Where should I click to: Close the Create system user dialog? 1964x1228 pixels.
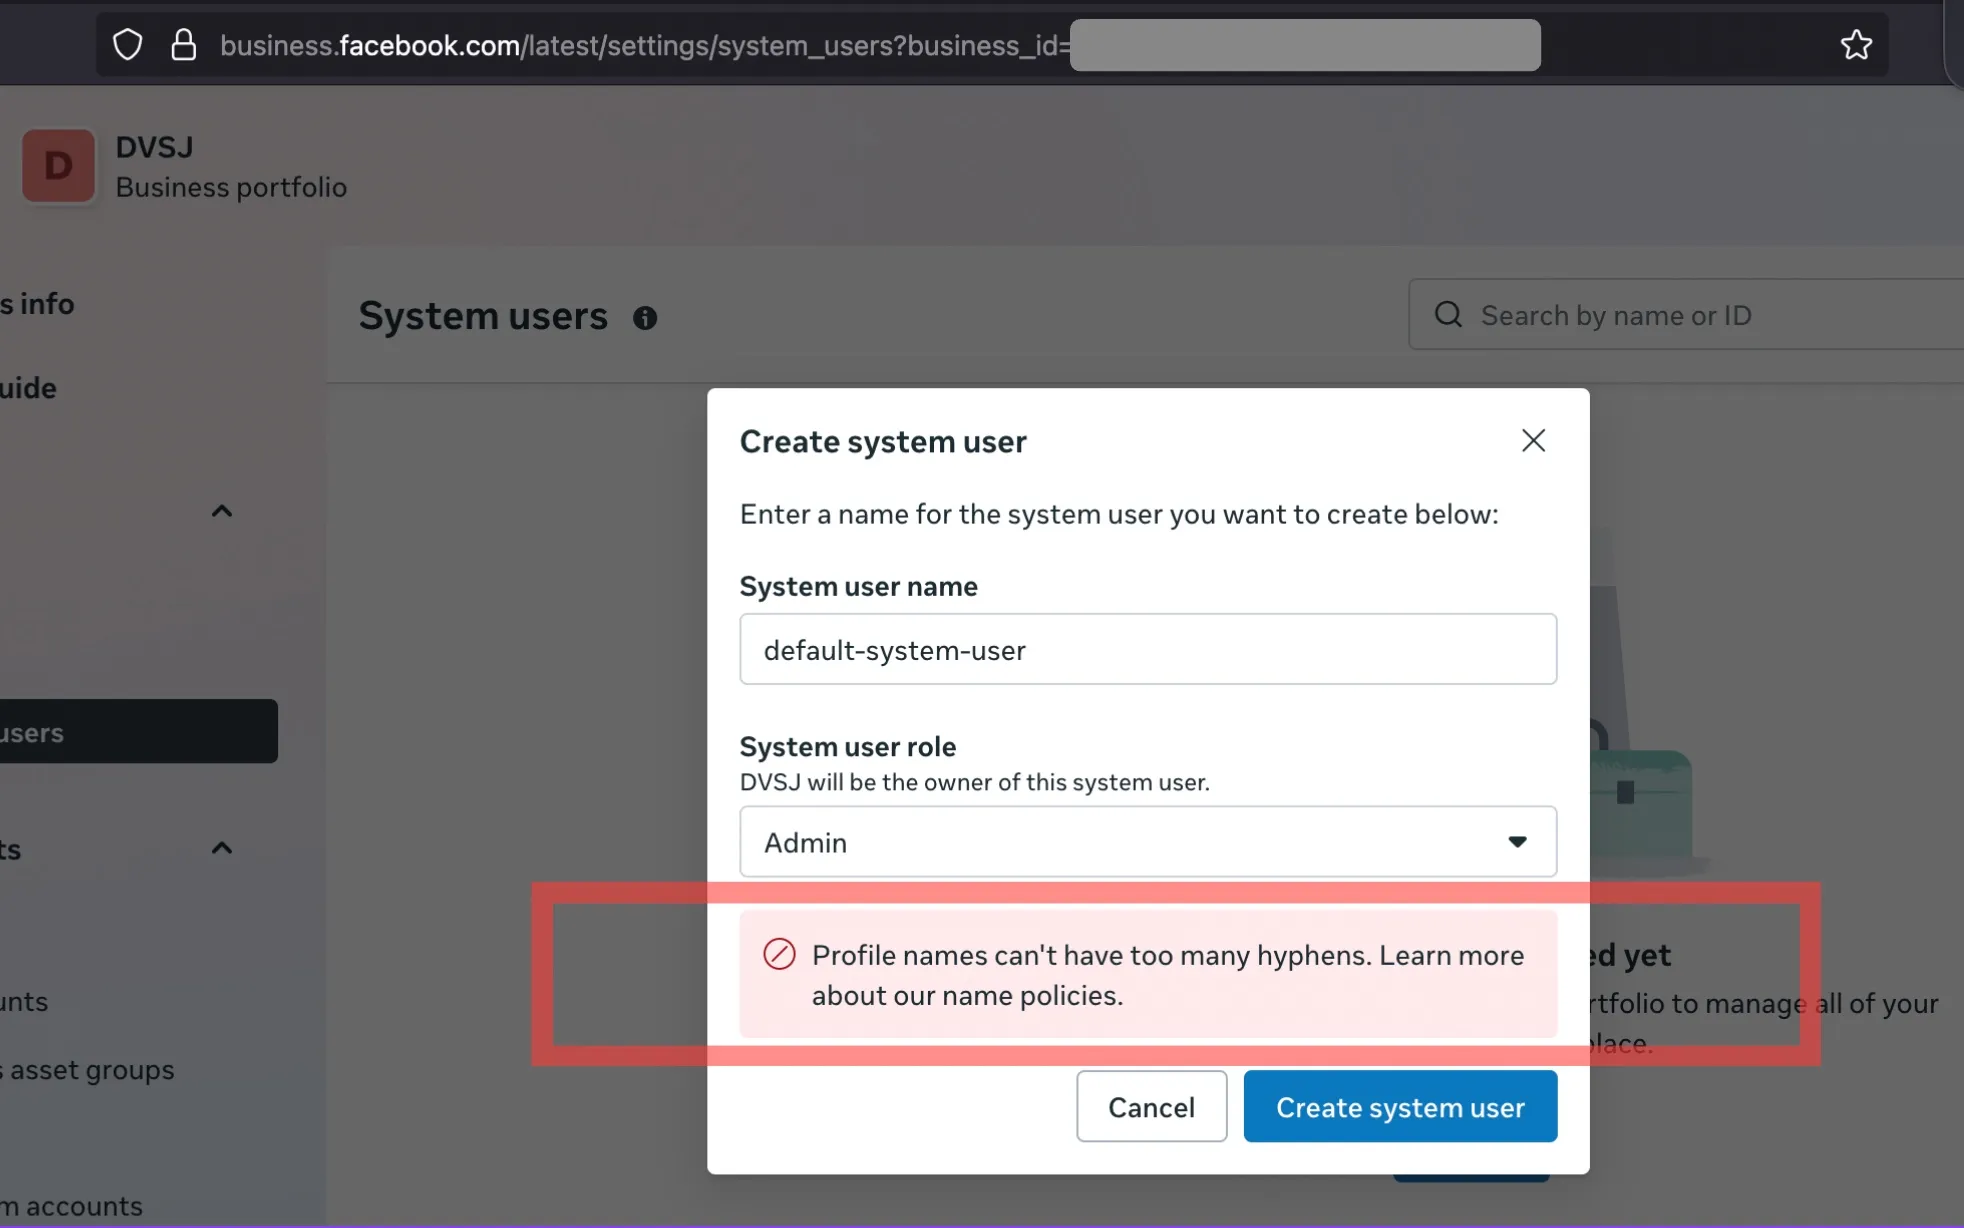coord(1533,441)
